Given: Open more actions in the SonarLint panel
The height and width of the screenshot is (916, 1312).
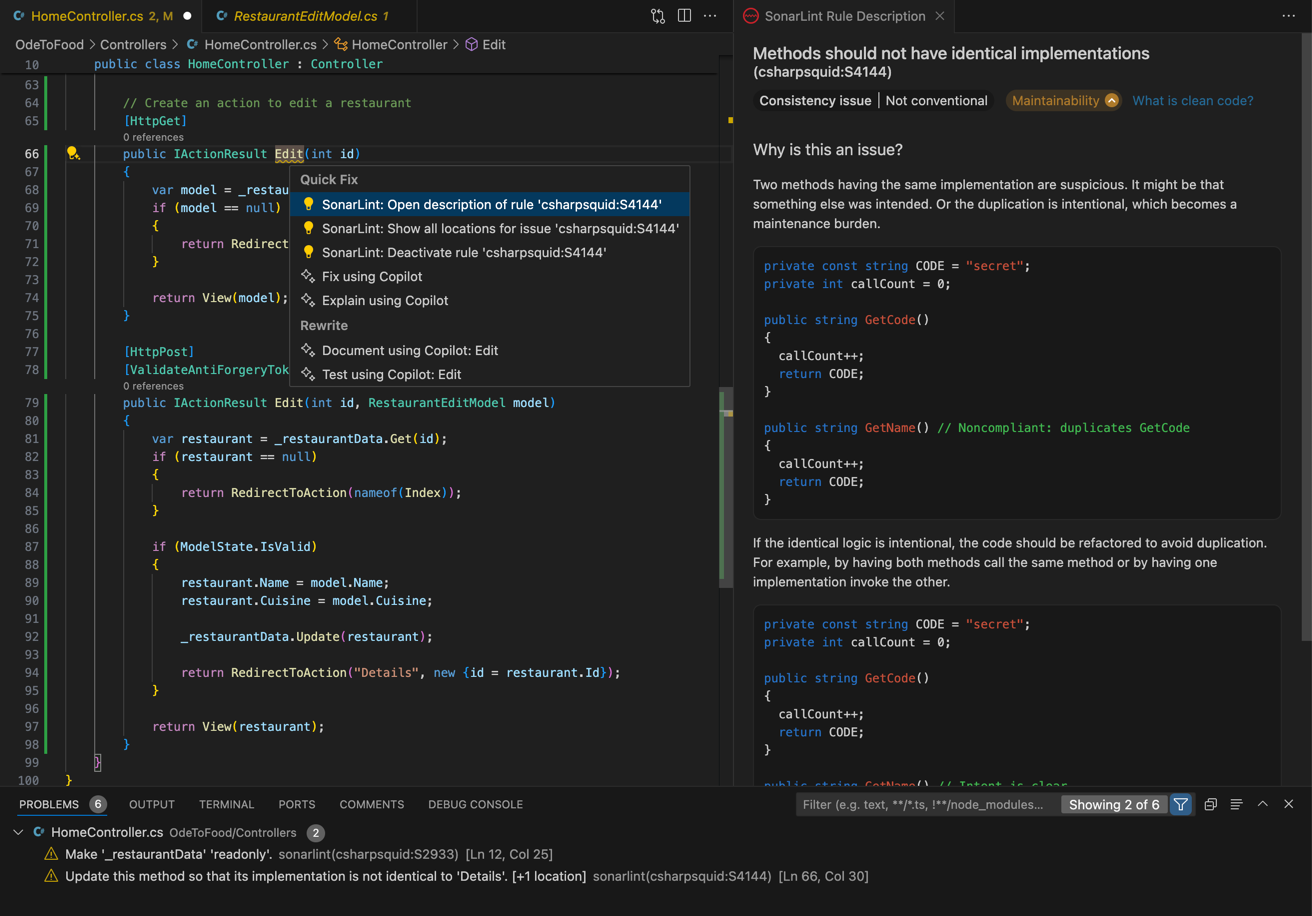Looking at the screenshot, I should pyautogui.click(x=1288, y=16).
